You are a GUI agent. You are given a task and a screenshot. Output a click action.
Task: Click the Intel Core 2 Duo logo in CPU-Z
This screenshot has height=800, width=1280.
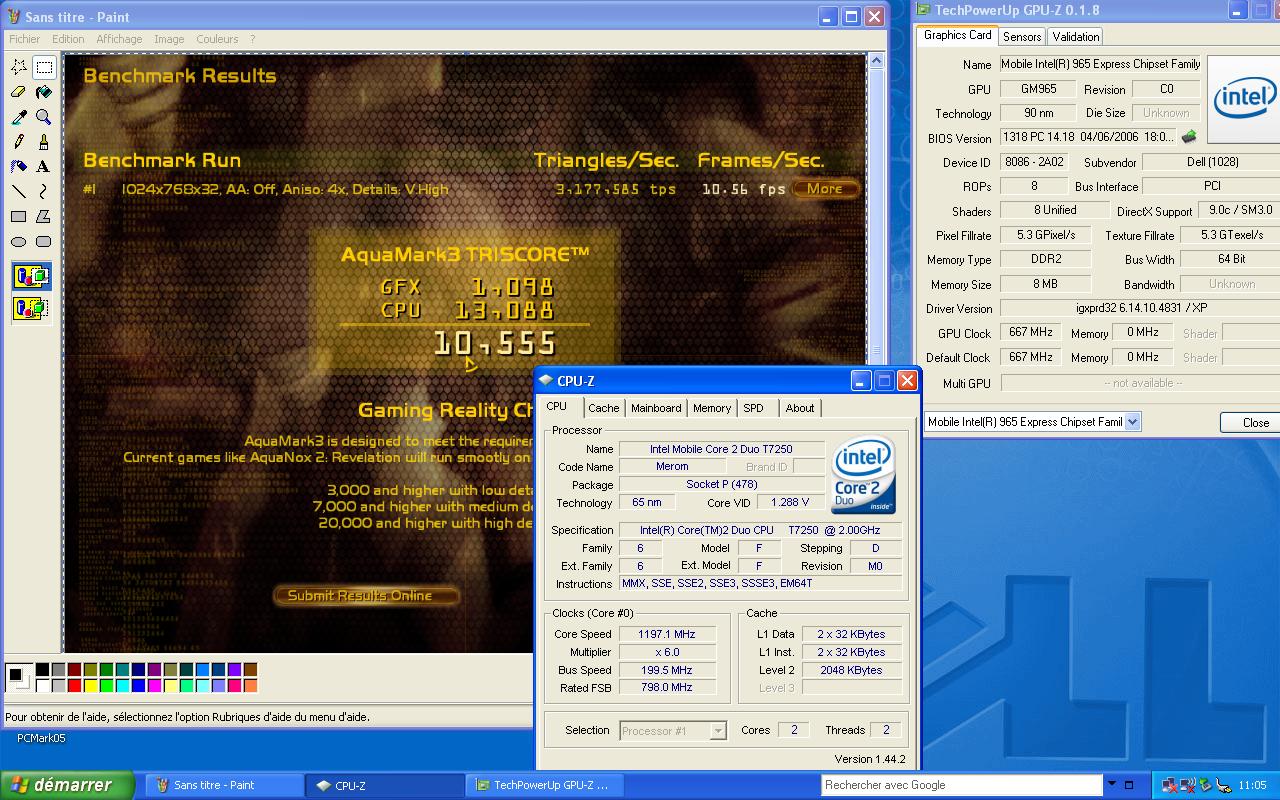862,475
